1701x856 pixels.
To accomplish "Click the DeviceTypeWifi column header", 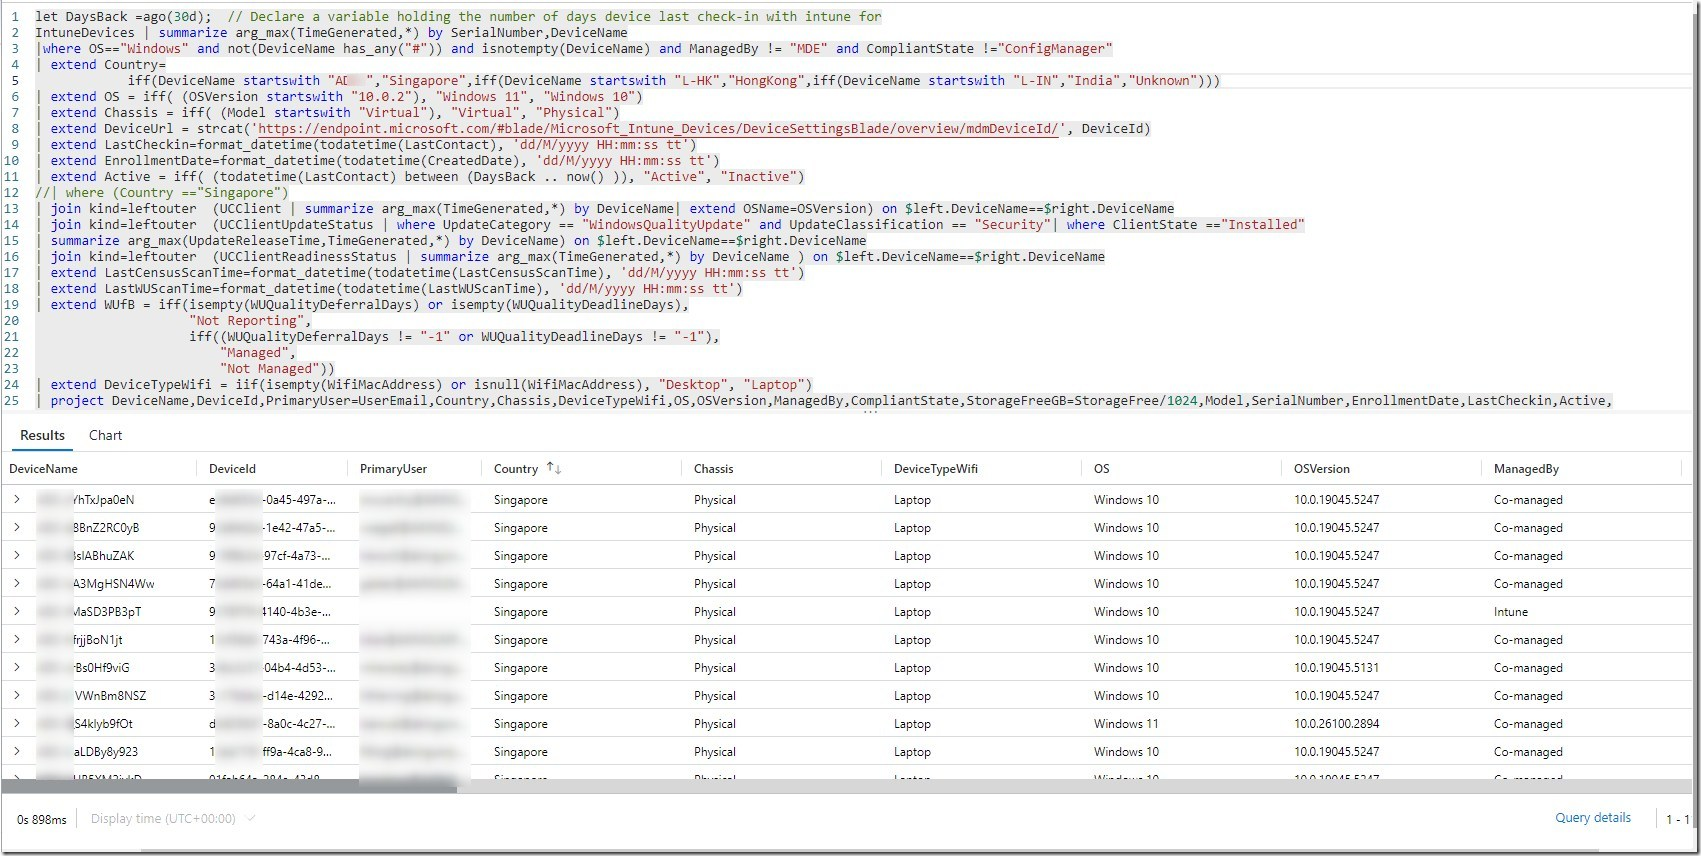I will pos(935,469).
